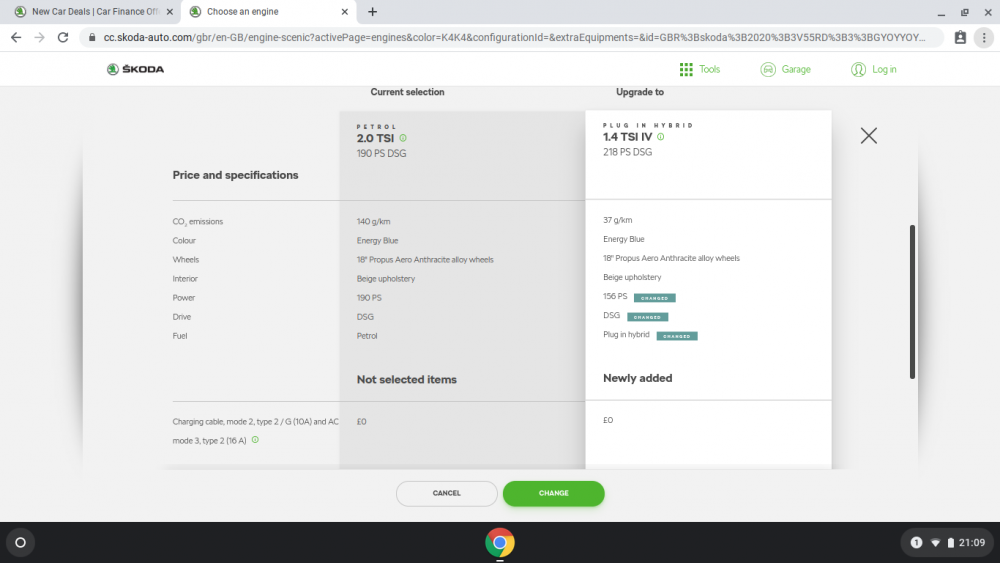Open the notification count indicator

[x=916, y=543]
